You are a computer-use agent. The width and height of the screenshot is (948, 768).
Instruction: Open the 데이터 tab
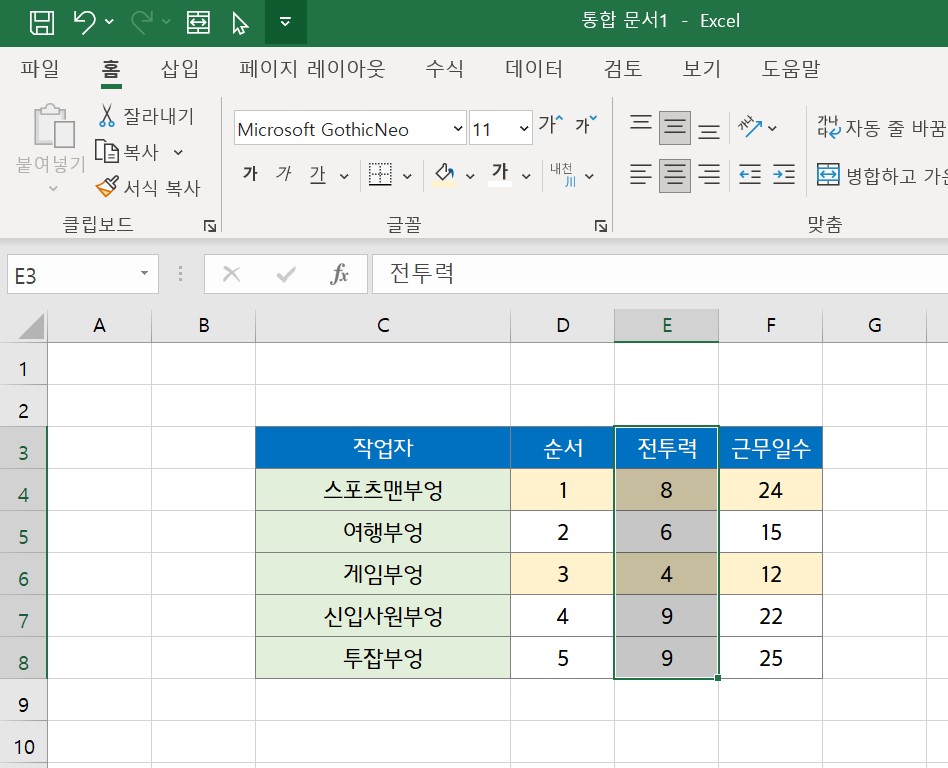534,69
